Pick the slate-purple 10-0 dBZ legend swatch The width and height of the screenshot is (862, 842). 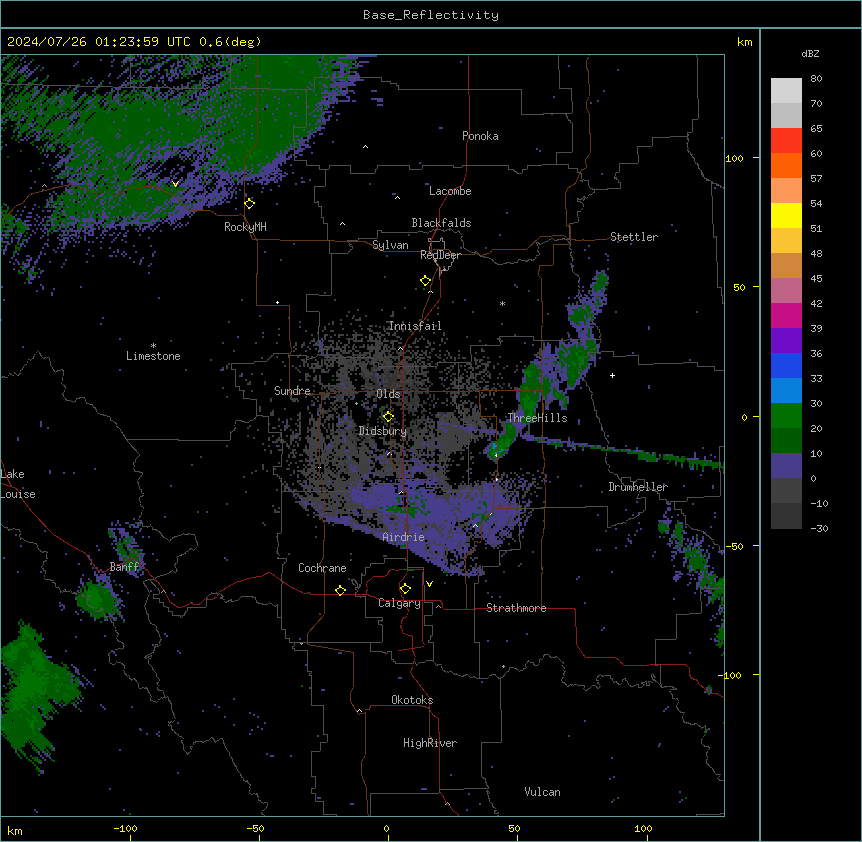(x=786, y=466)
